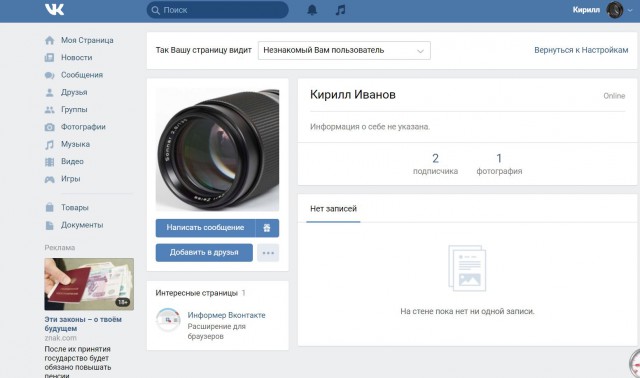This screenshot has height=378, width=640.
Task: Open the 2 подписчика counter
Action: point(436,164)
